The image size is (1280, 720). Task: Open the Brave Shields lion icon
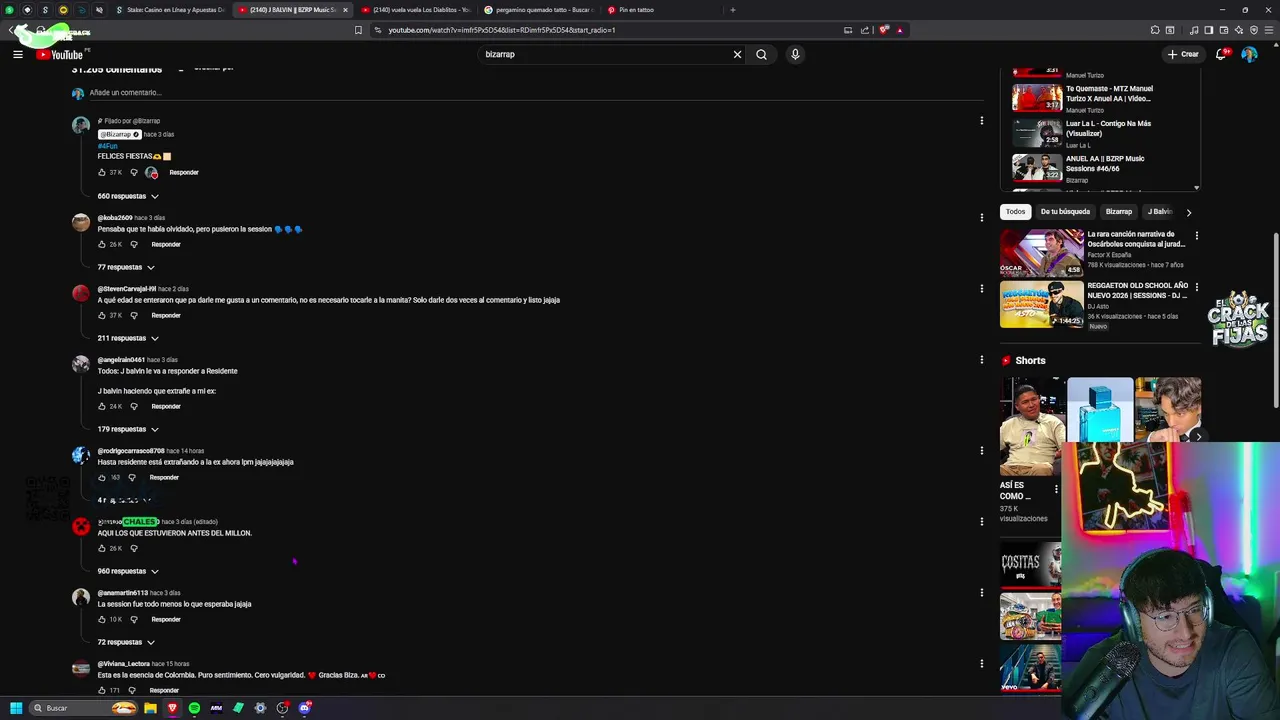pyautogui.click(x=883, y=30)
